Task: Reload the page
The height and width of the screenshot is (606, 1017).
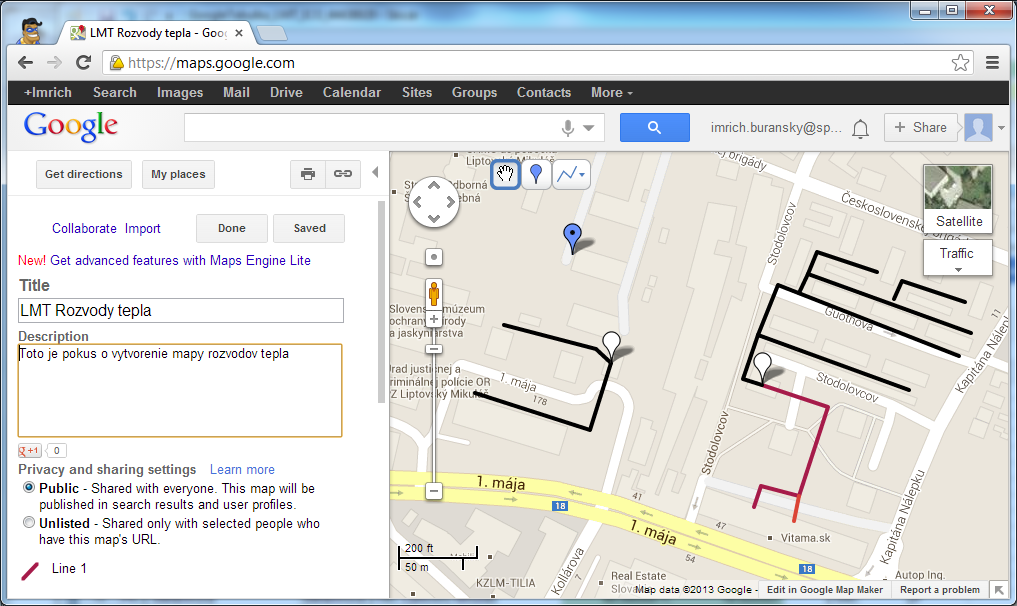Action: (83, 63)
